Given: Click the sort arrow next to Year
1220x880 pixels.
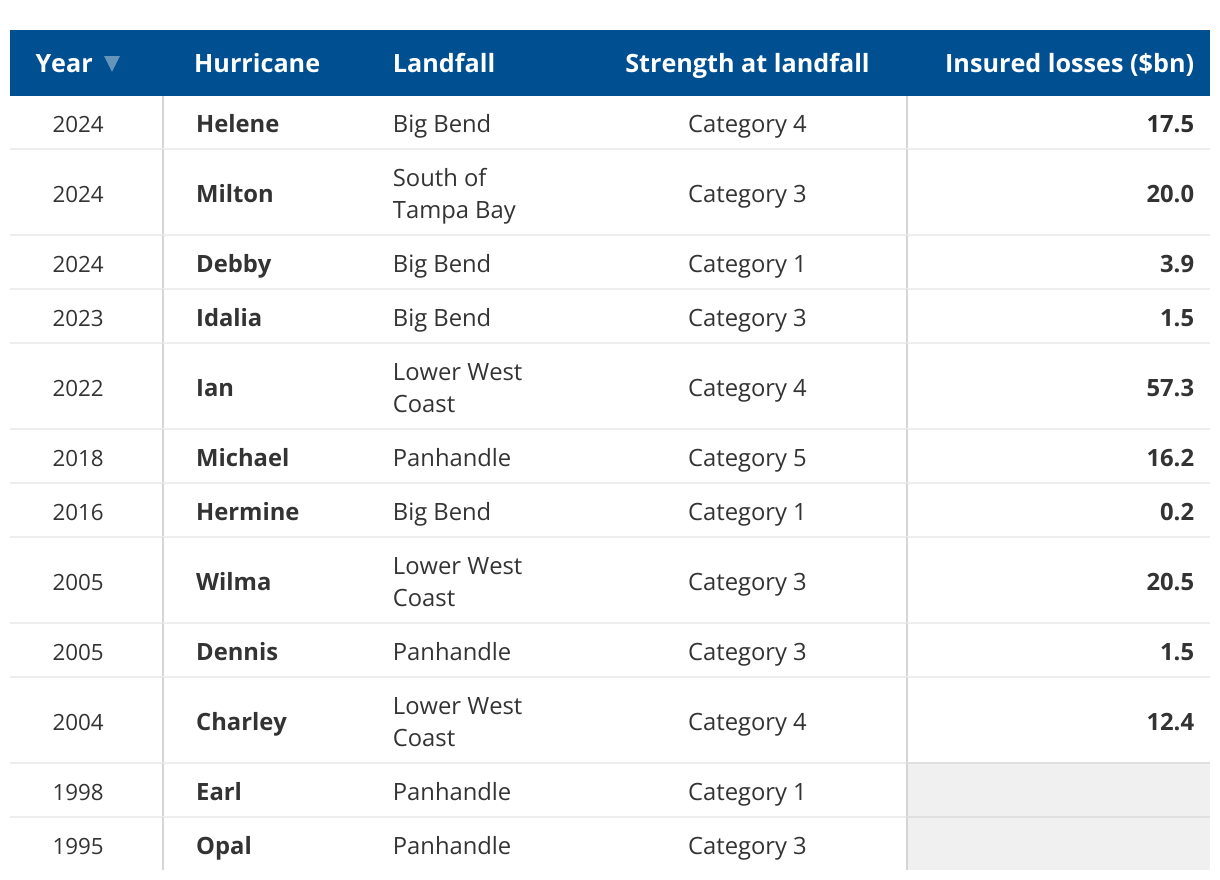Looking at the screenshot, I should 111,64.
